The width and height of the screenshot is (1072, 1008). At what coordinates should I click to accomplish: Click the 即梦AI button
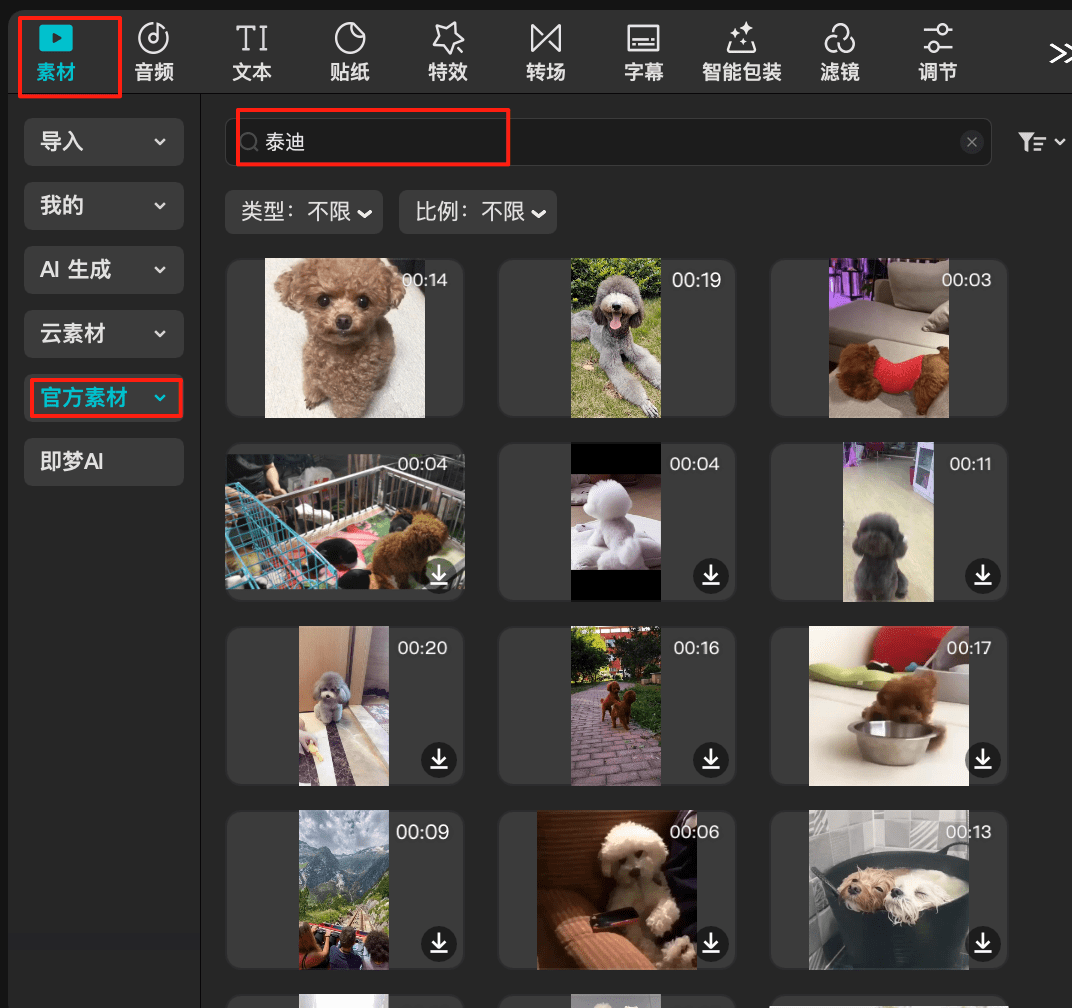pyautogui.click(x=104, y=462)
